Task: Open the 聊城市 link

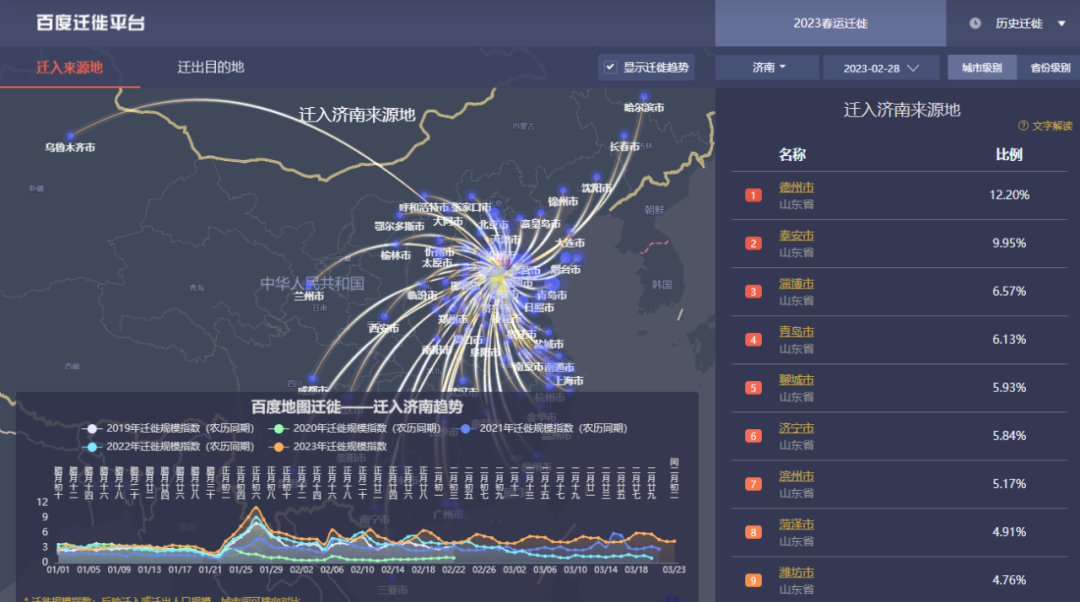Action: 796,380
